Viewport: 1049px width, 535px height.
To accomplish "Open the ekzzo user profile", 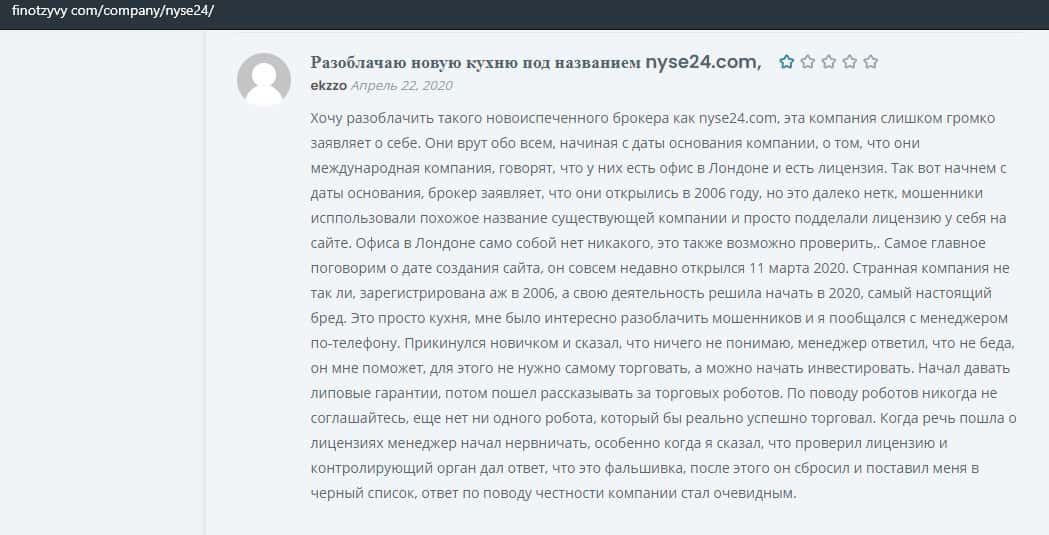I will point(328,86).
